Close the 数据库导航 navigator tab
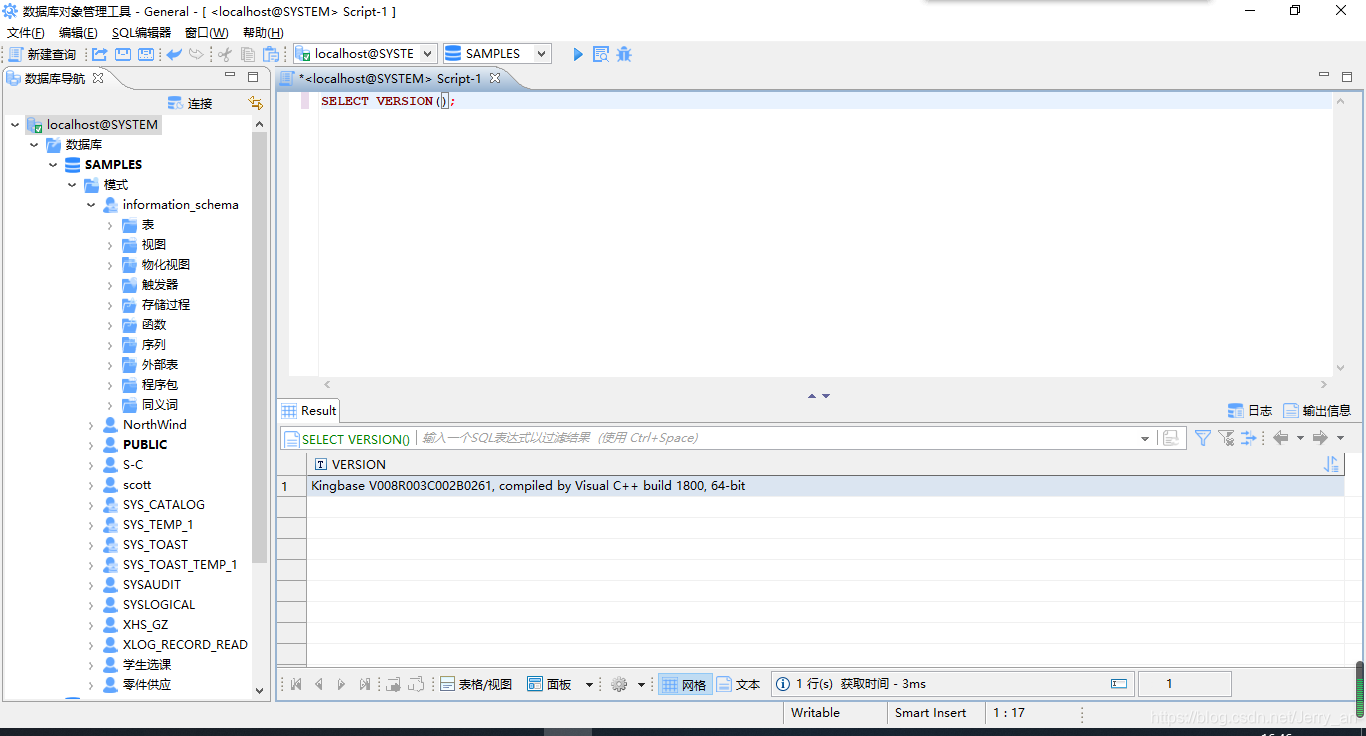The image size is (1366, 736). click(98, 78)
